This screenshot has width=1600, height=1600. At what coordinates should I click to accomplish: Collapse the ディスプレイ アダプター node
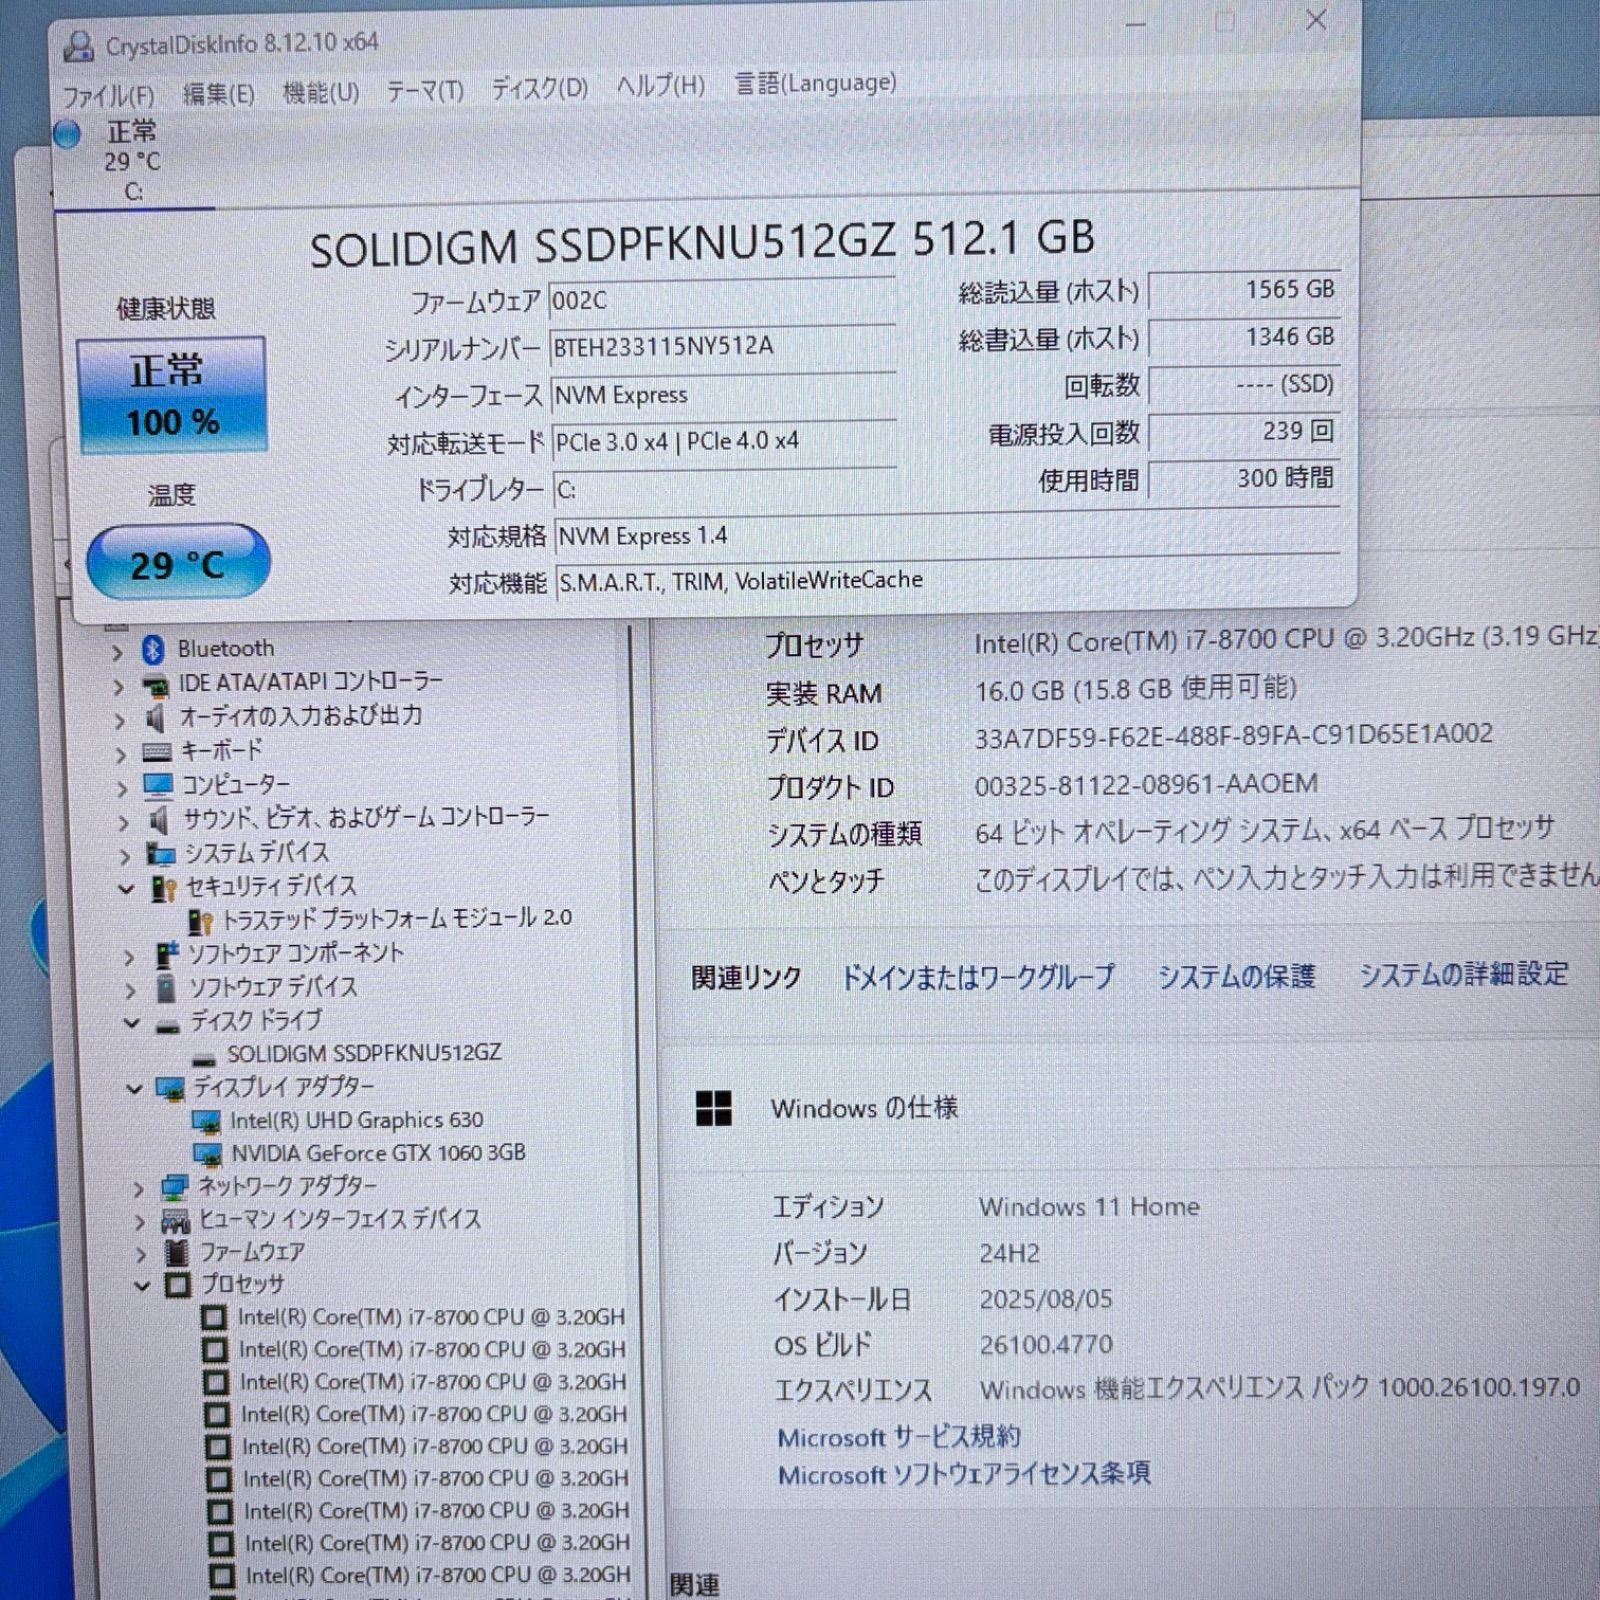tap(134, 1089)
